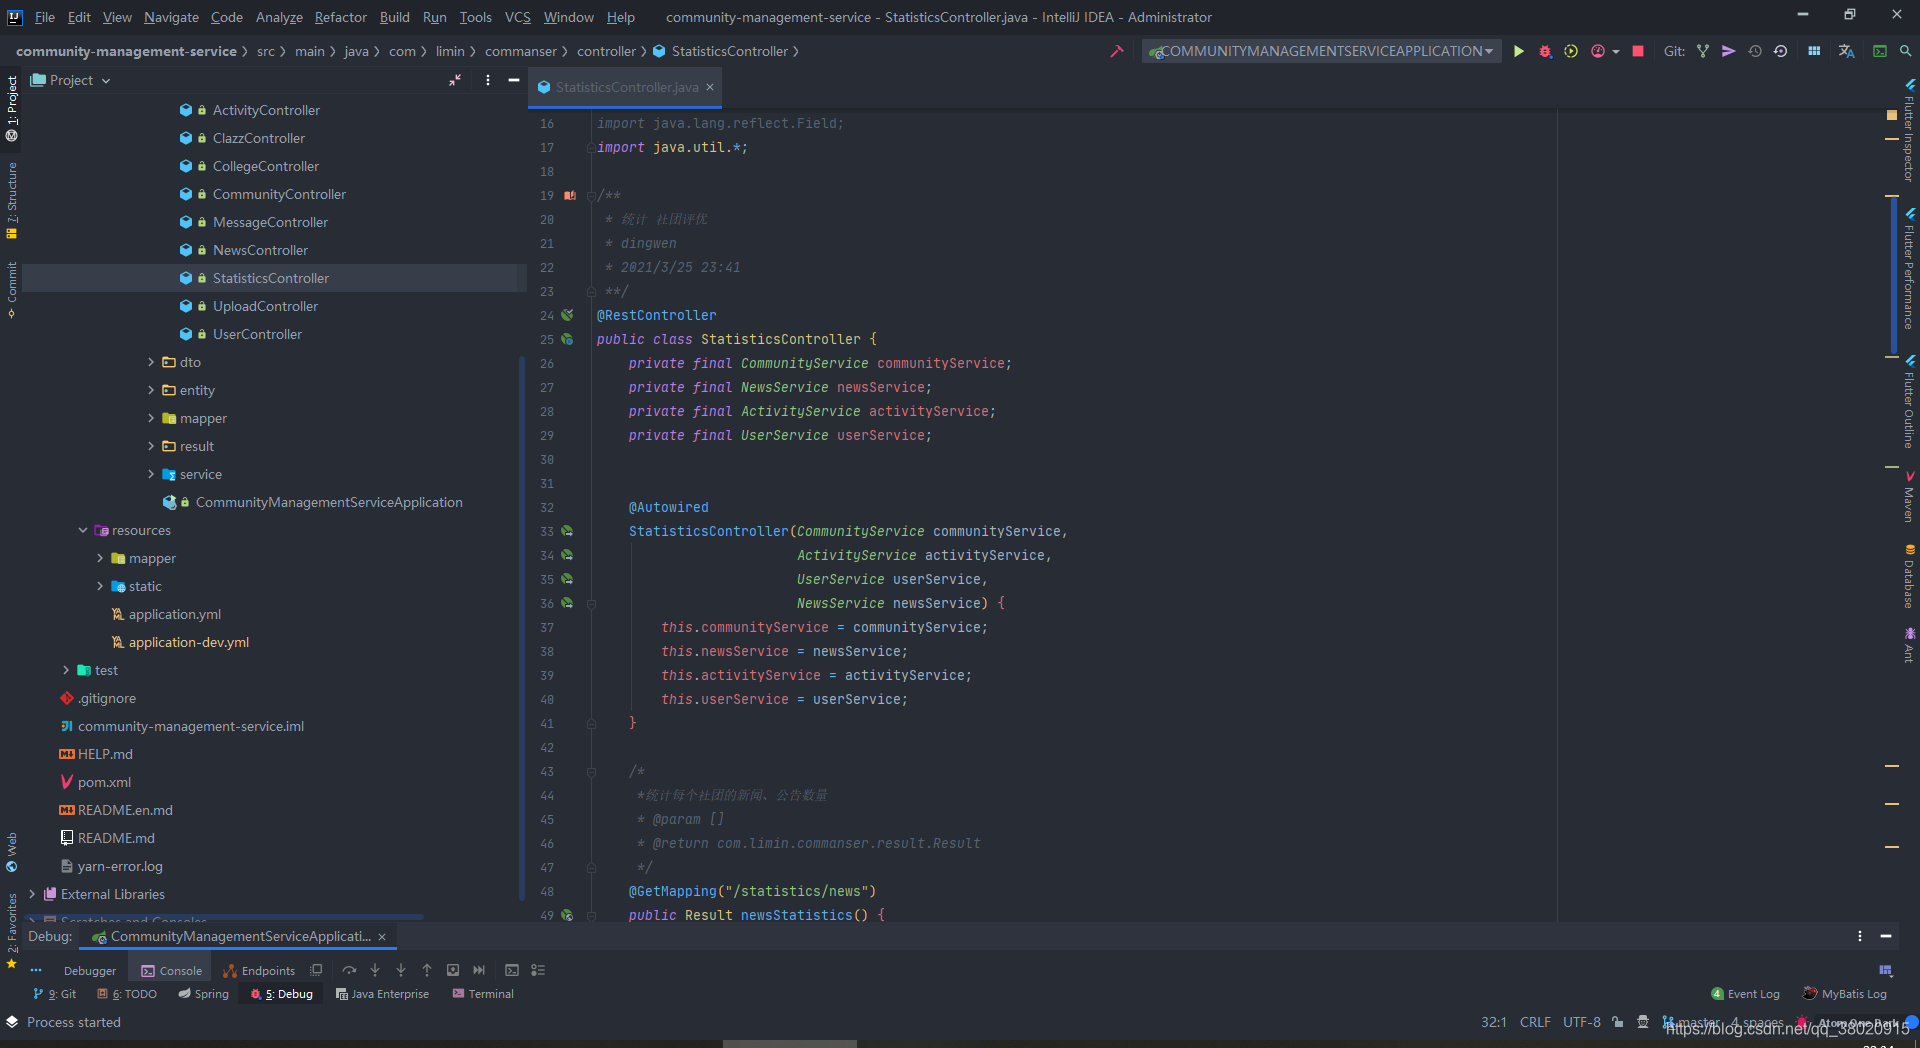Open the project structure grid icon

(1814, 51)
